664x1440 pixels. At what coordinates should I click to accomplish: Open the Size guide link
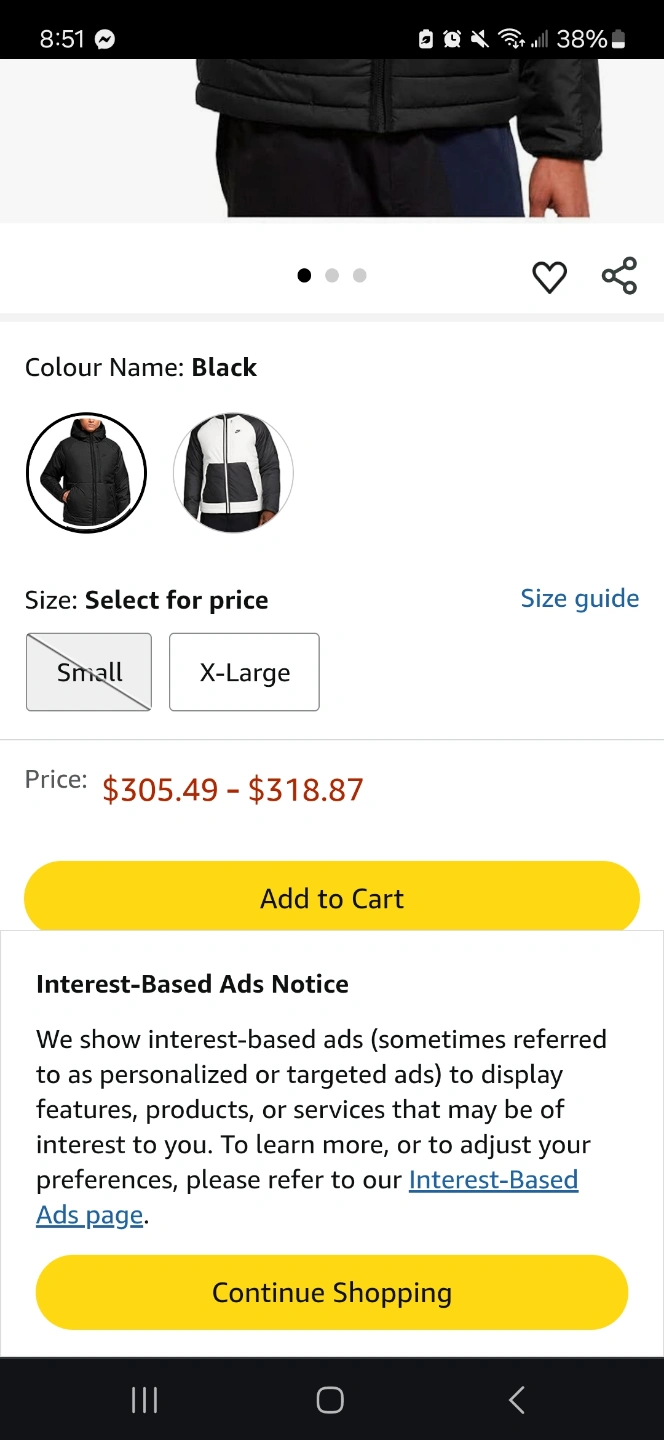click(x=579, y=599)
